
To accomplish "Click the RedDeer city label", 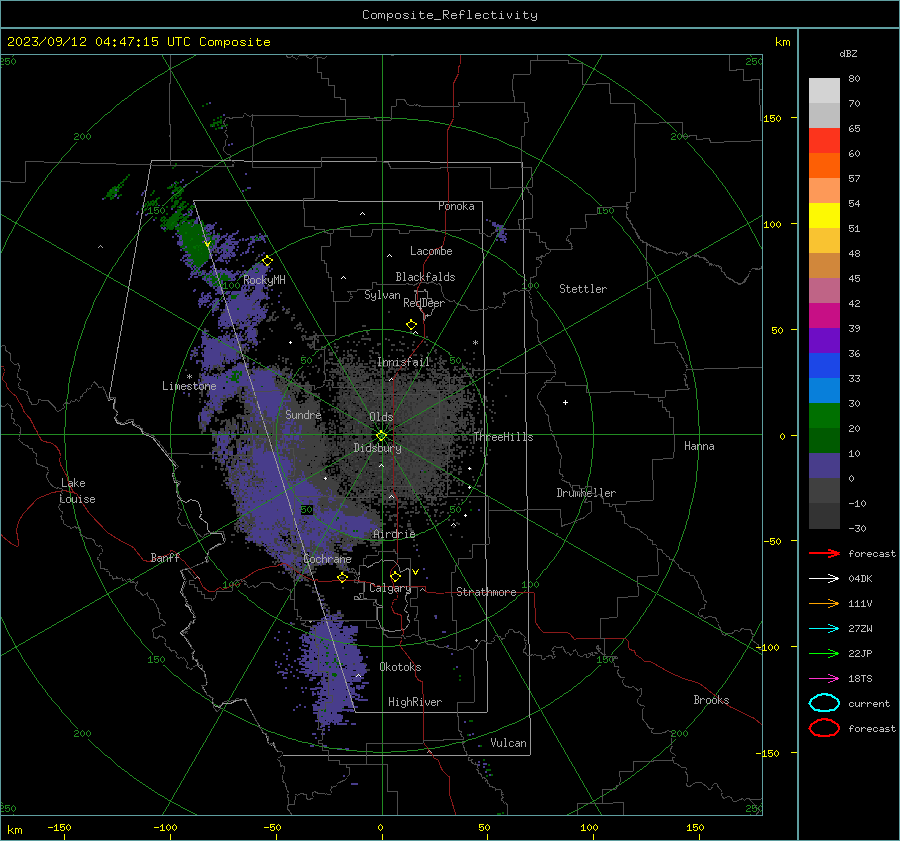I will click(424, 303).
